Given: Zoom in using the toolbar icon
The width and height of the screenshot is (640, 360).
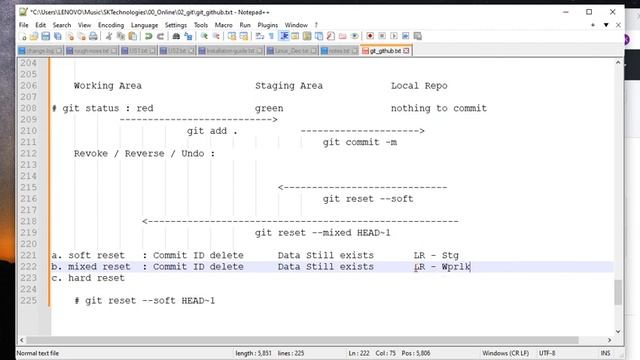Looking at the screenshot, I should pyautogui.click(x=204, y=36).
